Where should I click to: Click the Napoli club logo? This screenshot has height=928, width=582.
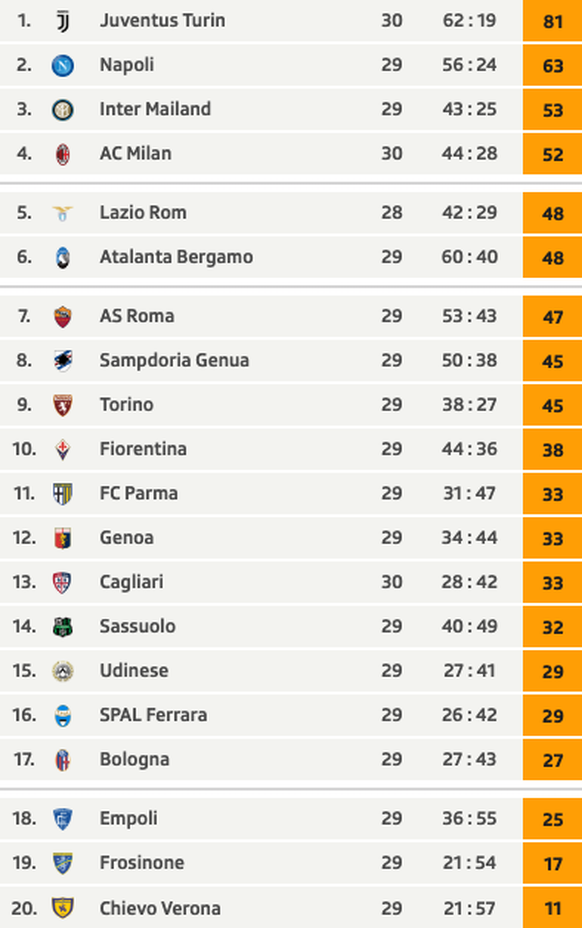63,65
